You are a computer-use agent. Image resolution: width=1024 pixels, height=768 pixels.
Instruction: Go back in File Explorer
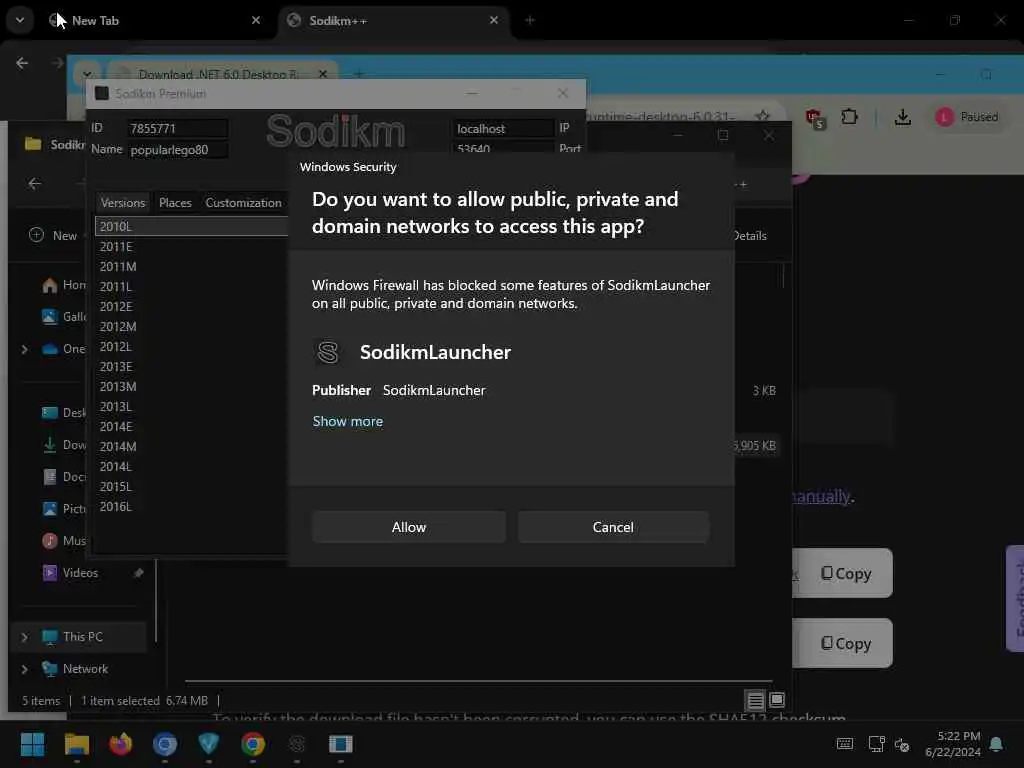[x=35, y=184]
